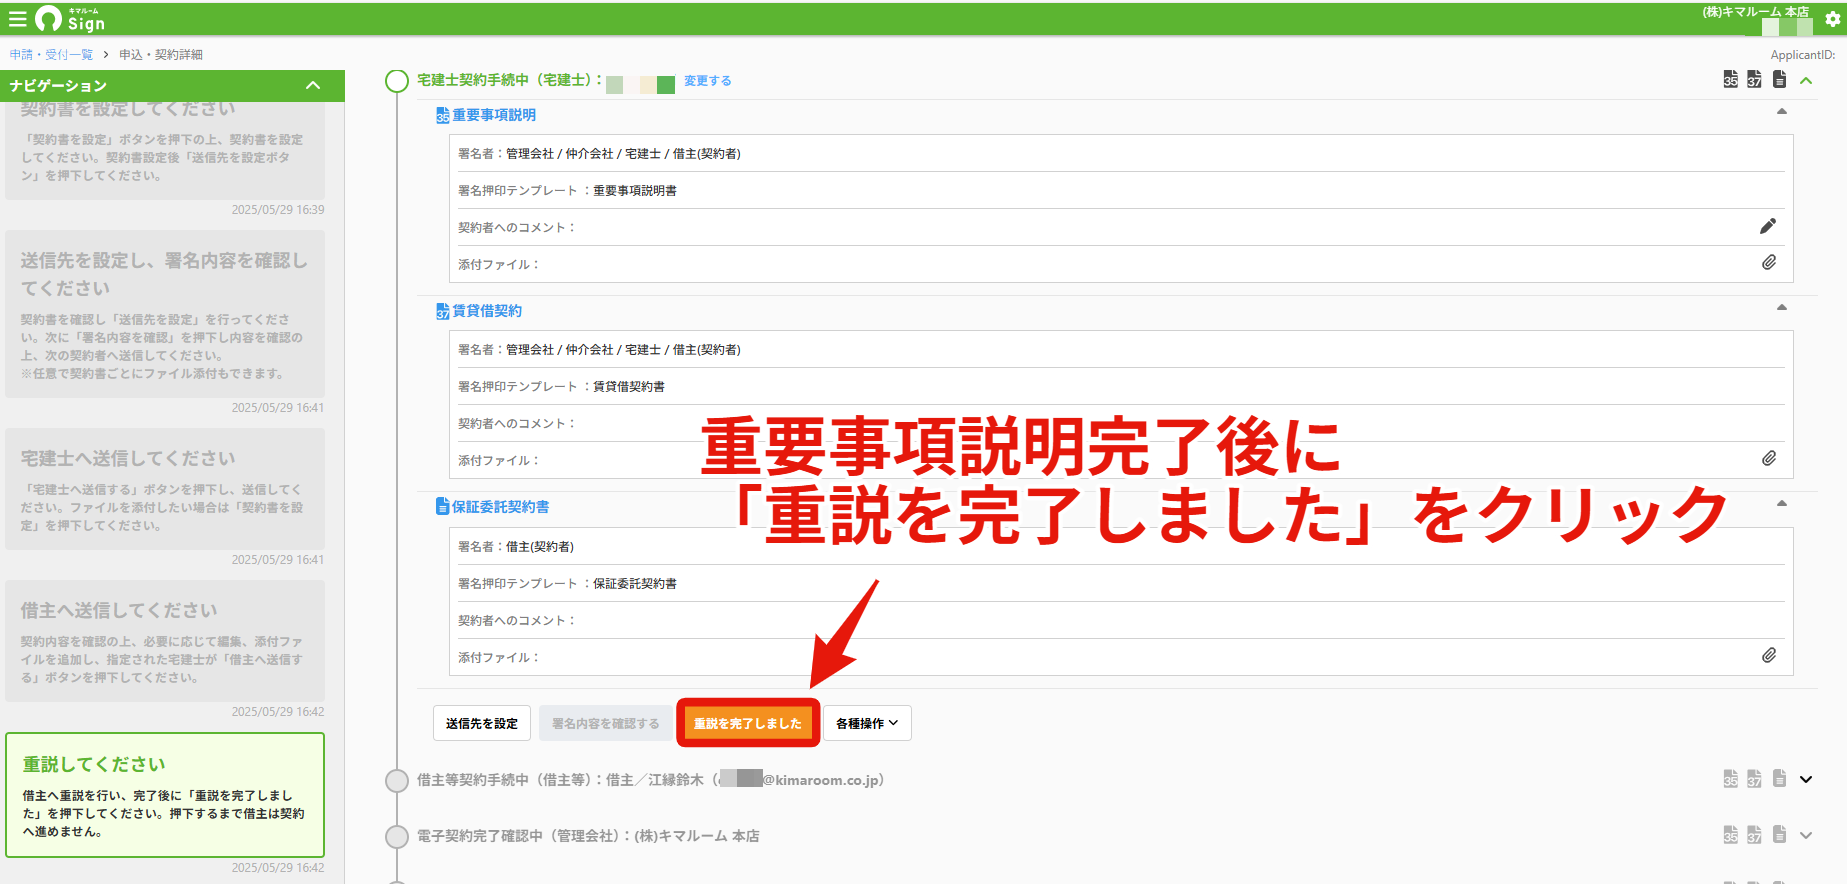
Task: Click the ApplicantID label
Action: pyautogui.click(x=1803, y=55)
